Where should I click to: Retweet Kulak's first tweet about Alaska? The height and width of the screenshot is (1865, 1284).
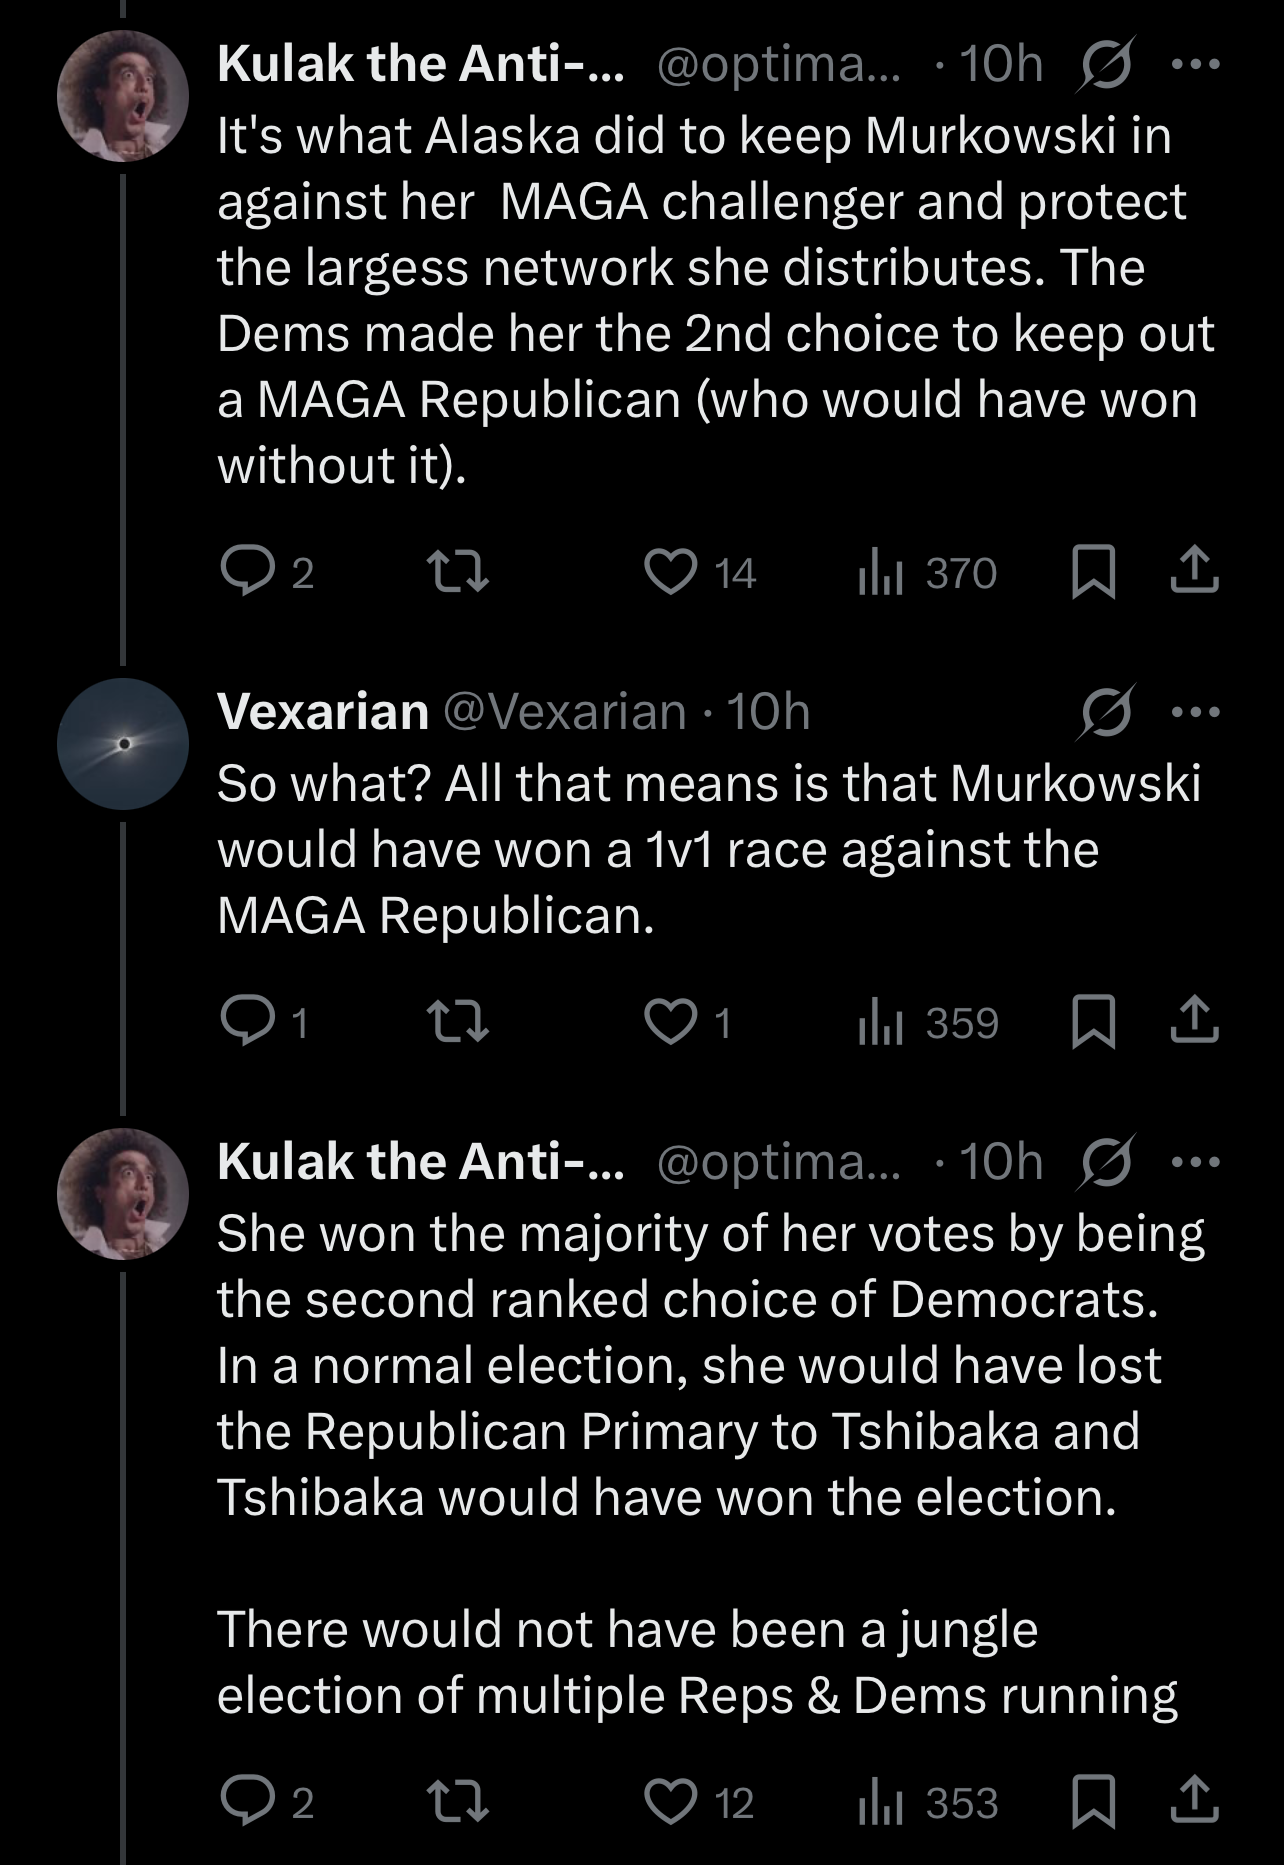[458, 573]
